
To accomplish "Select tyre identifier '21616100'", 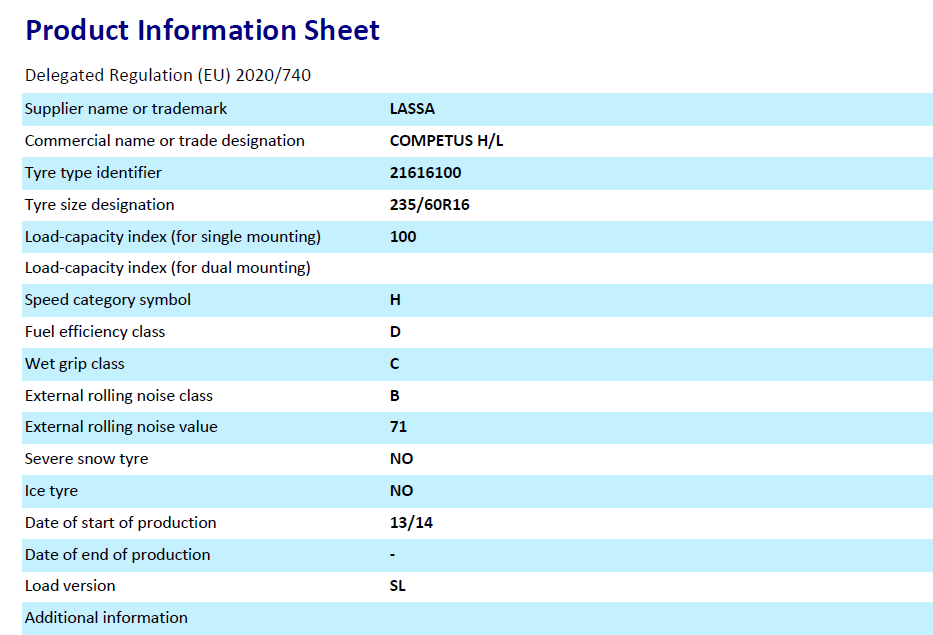I will 425,173.
